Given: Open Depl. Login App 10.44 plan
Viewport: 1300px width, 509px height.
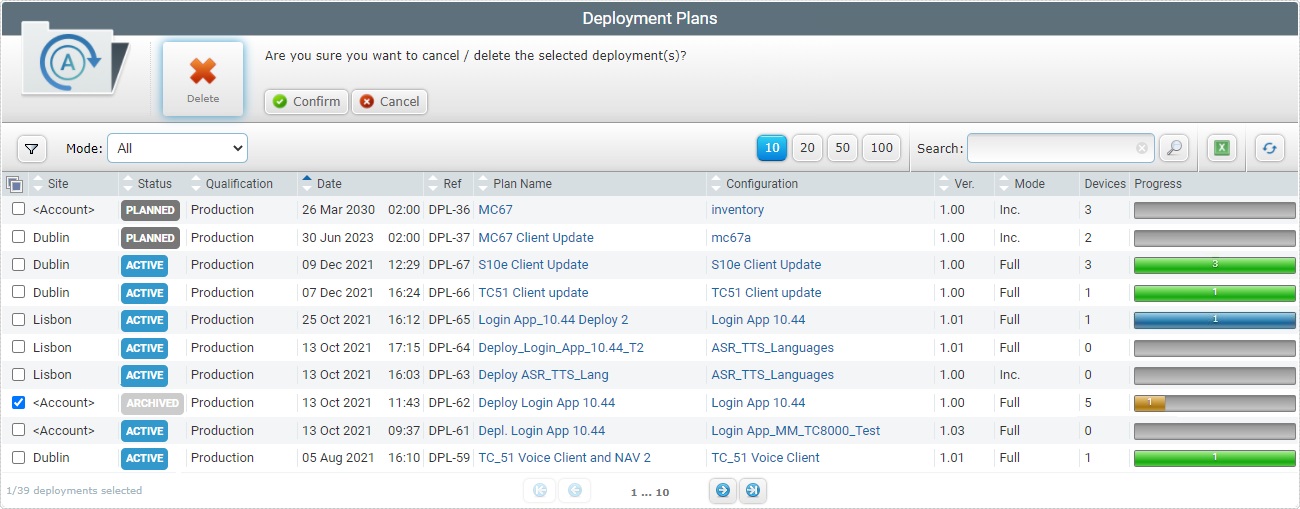Looking at the screenshot, I should (x=542, y=431).
